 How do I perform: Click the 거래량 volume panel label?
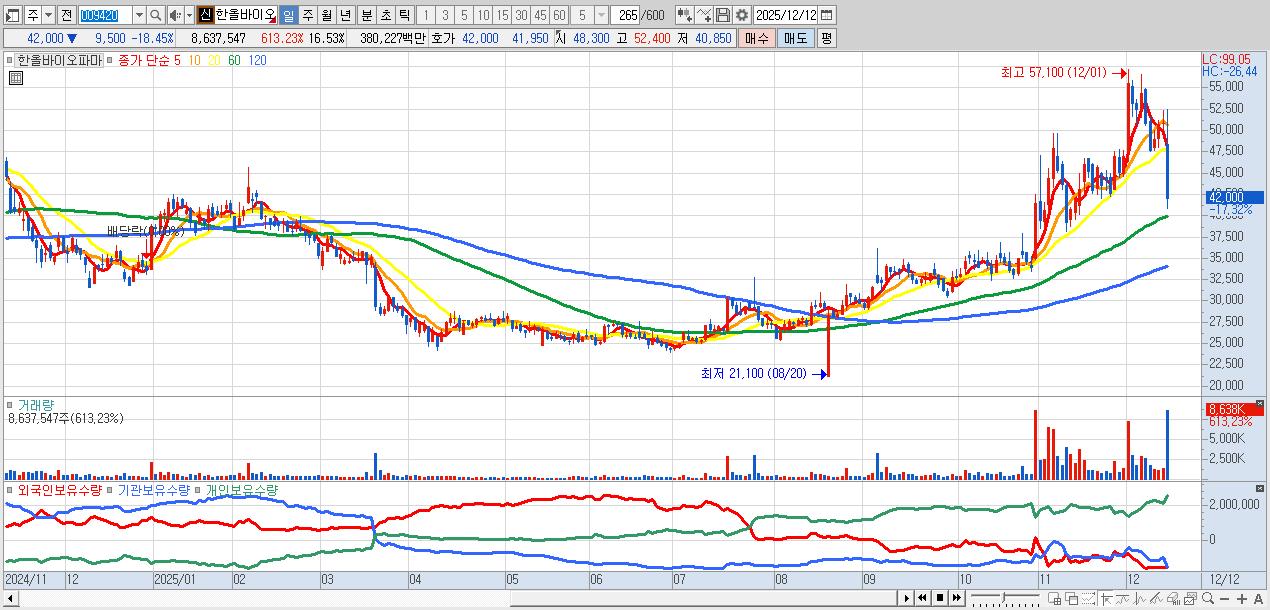36,405
